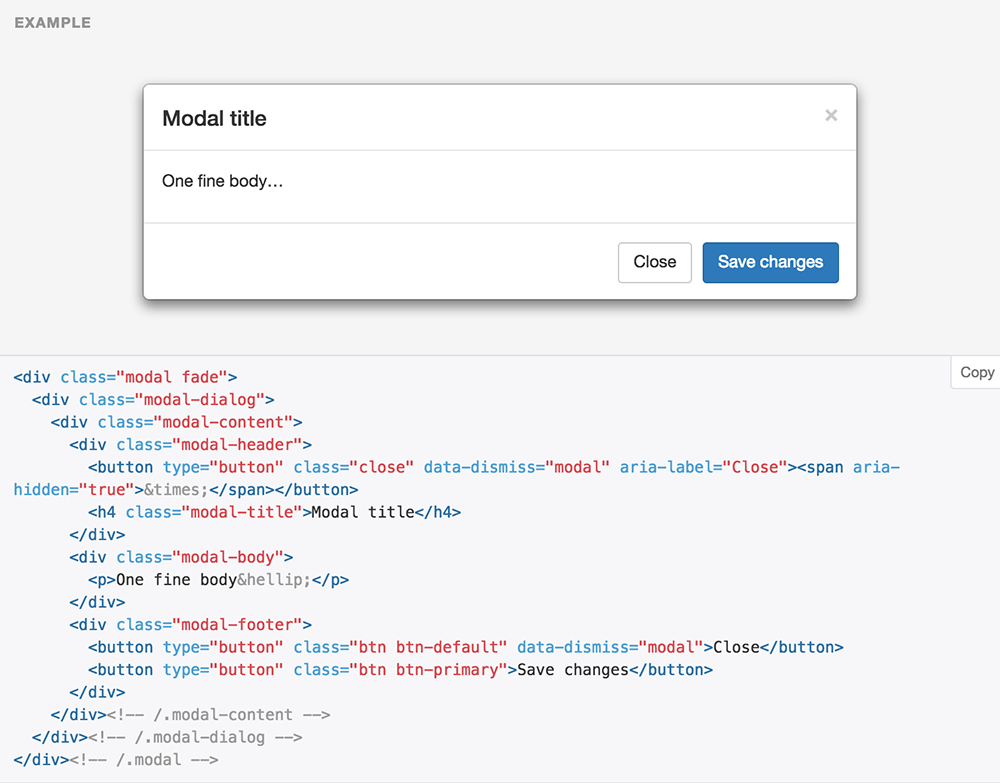Click the Modal title heading text
Screen dimensions: 1000x783
pos(214,118)
